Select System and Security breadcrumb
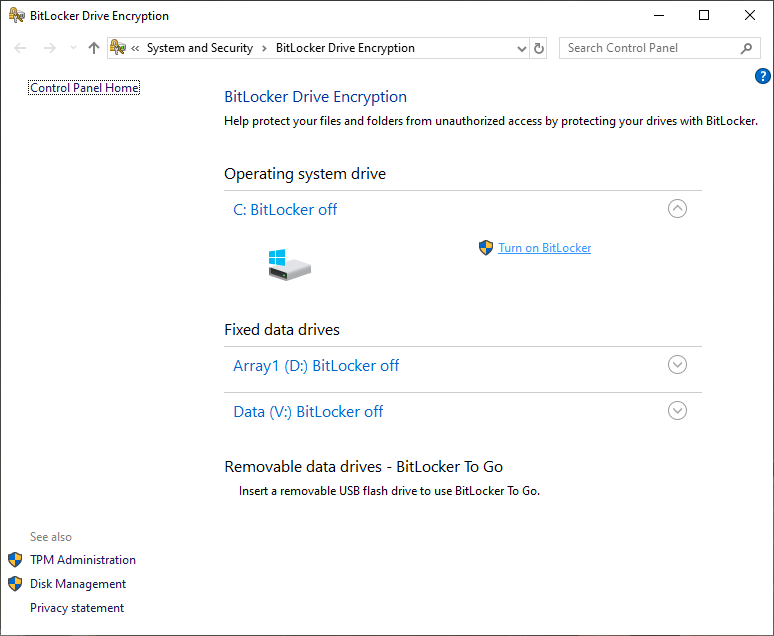The height and width of the screenshot is (636, 774). click(199, 48)
